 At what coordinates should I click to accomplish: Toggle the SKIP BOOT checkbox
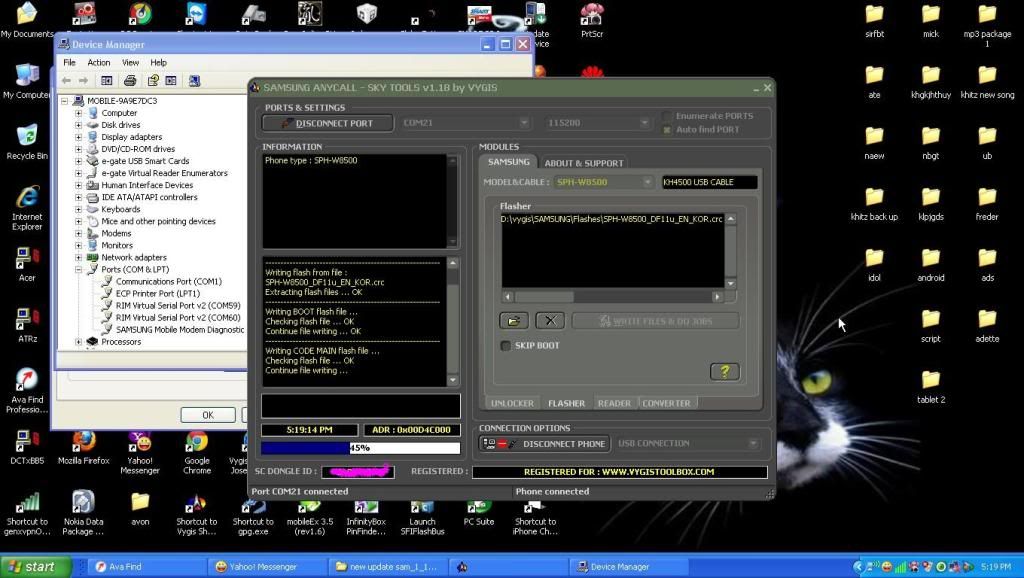(x=505, y=345)
